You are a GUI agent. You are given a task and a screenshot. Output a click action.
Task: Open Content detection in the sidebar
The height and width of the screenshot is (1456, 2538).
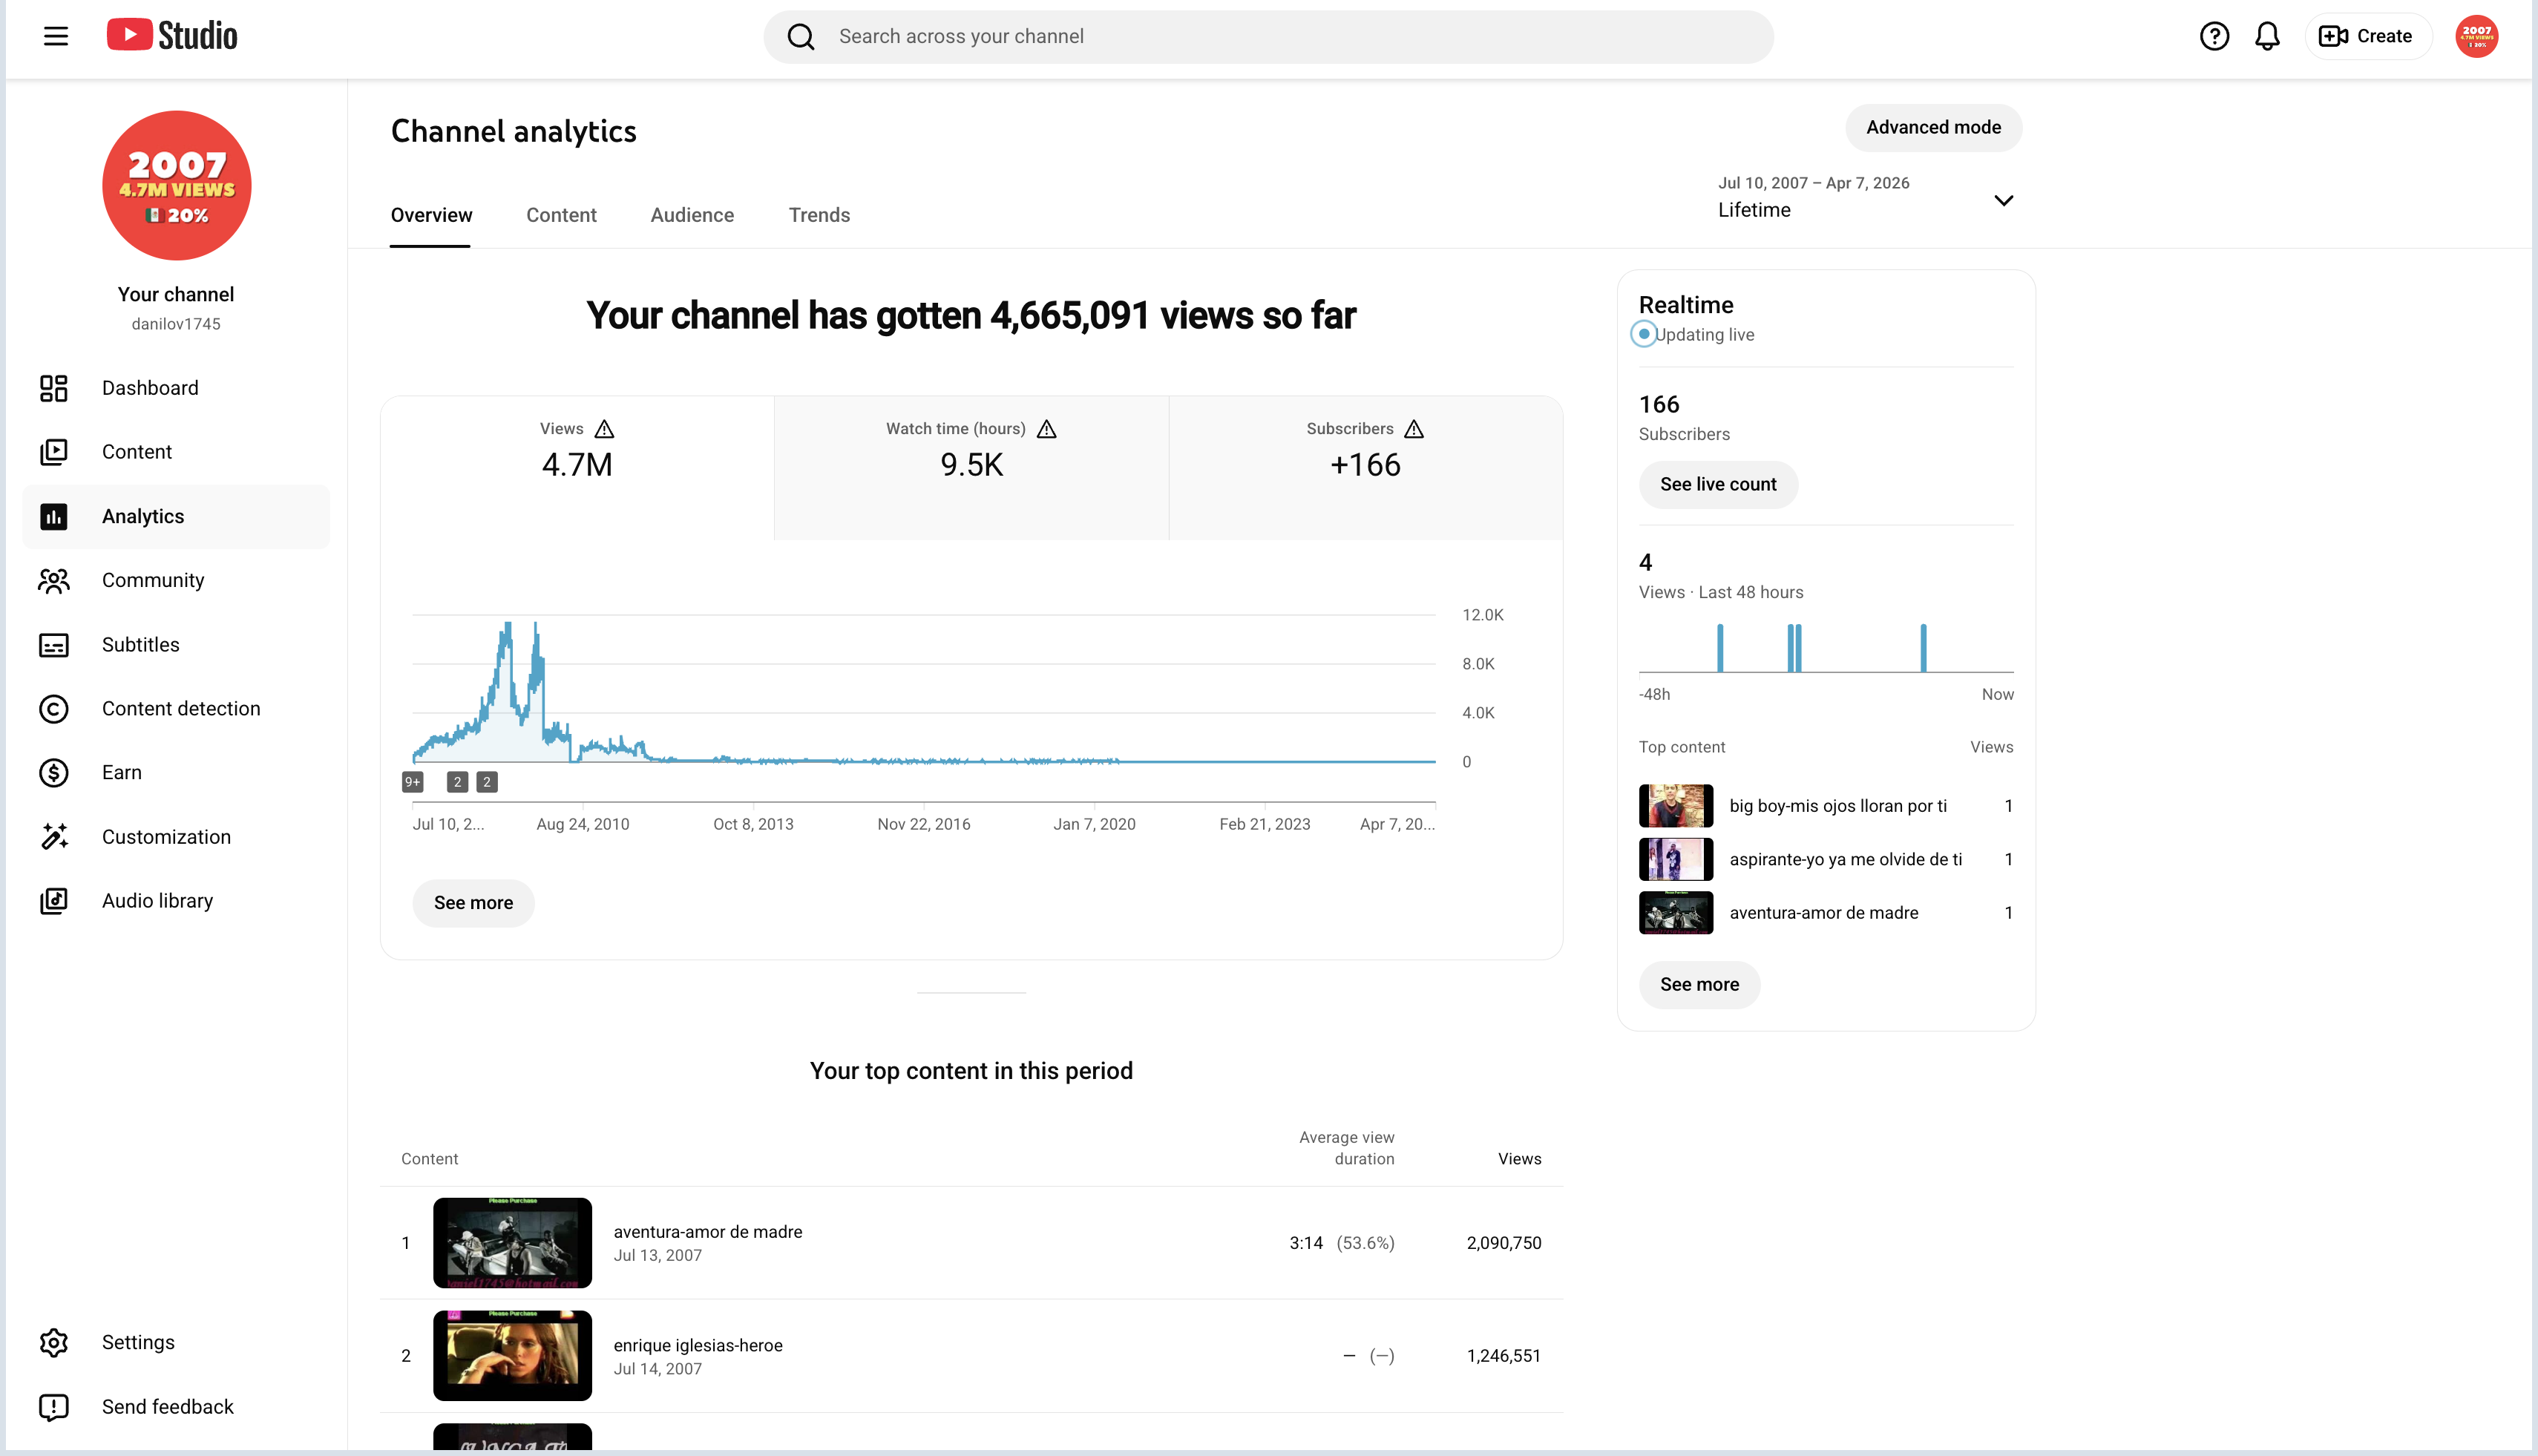(x=176, y=709)
